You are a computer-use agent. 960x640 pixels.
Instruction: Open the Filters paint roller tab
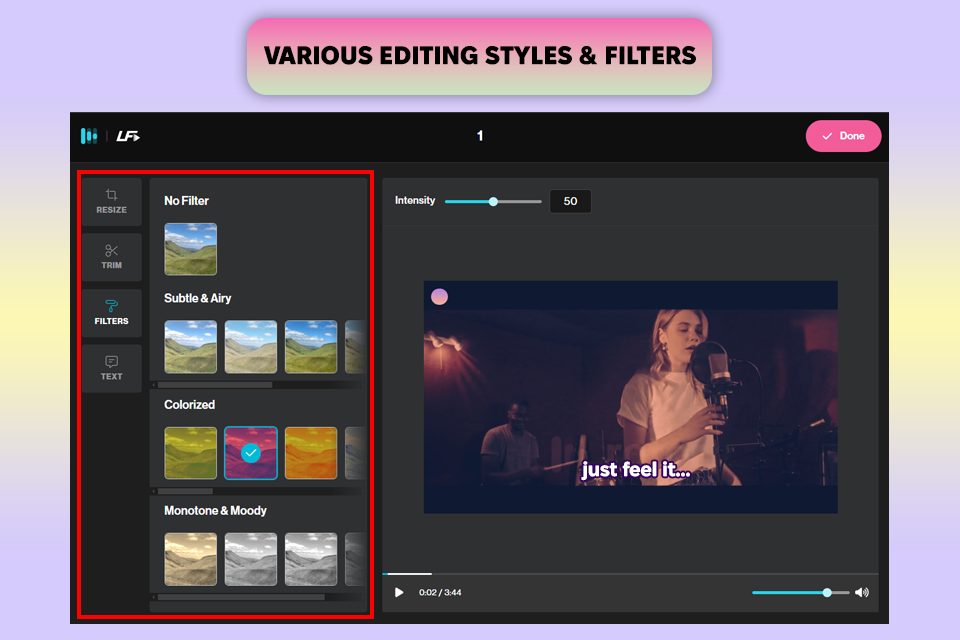(x=111, y=313)
